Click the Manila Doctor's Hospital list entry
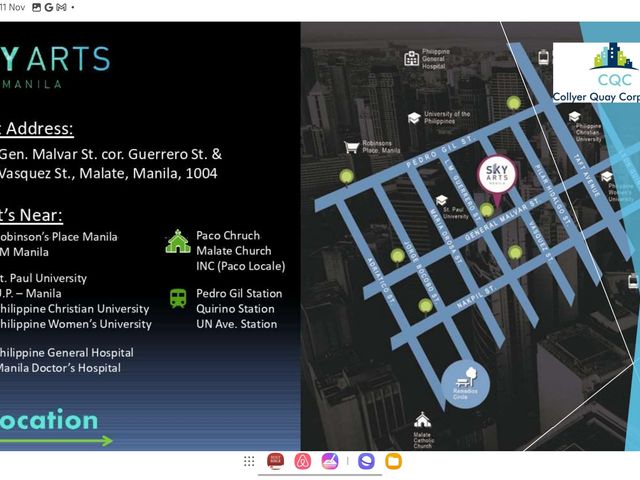 (x=60, y=368)
